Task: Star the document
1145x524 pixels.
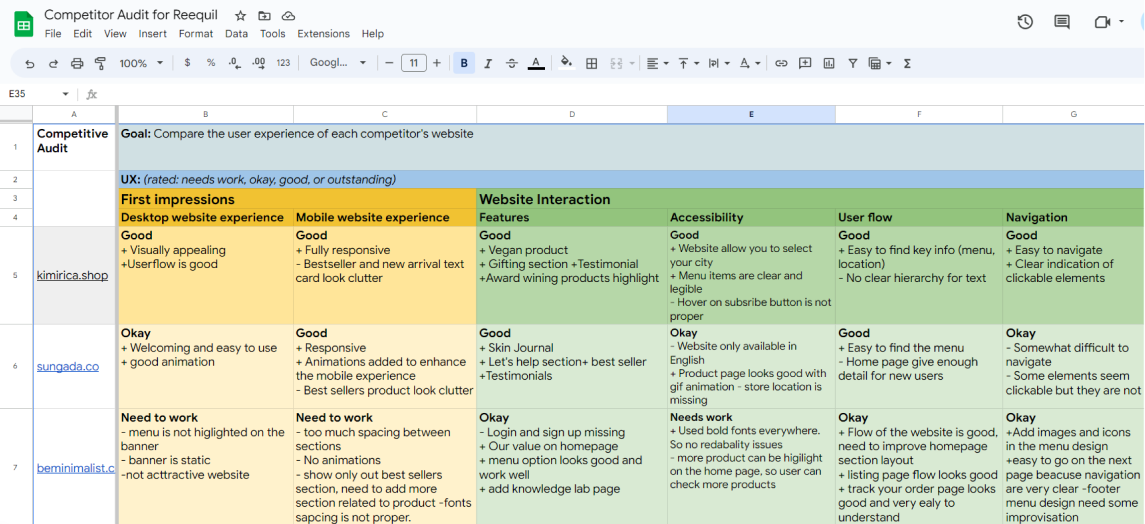Action: tap(241, 15)
